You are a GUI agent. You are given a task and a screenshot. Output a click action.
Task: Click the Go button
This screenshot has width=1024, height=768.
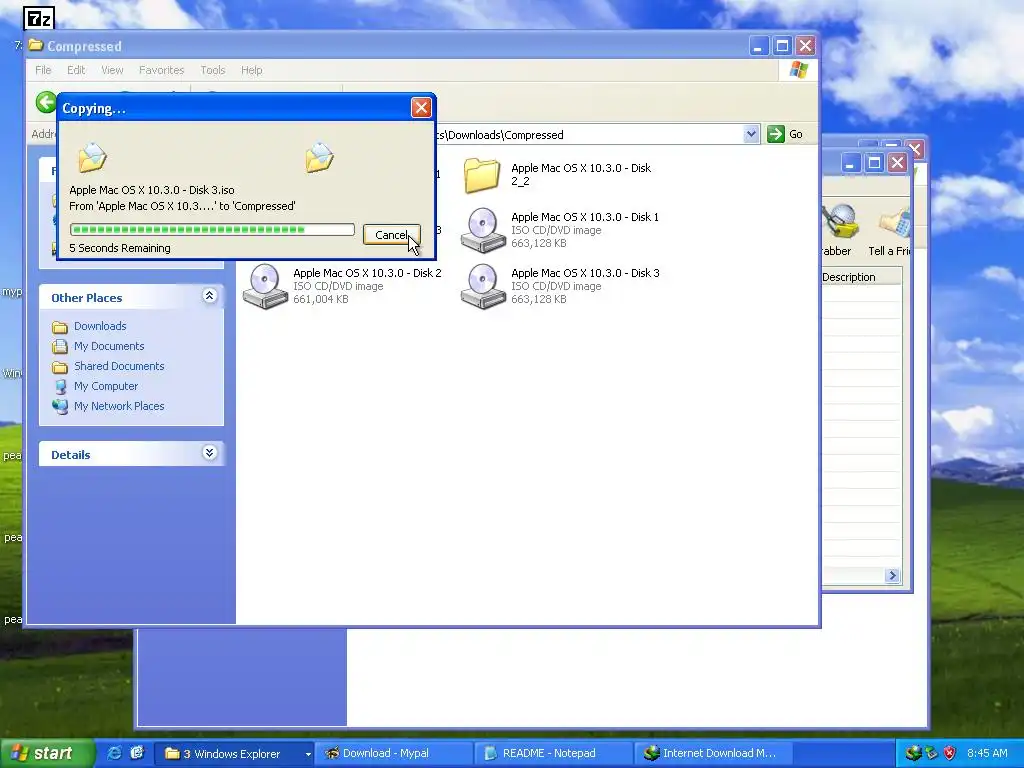pos(785,134)
